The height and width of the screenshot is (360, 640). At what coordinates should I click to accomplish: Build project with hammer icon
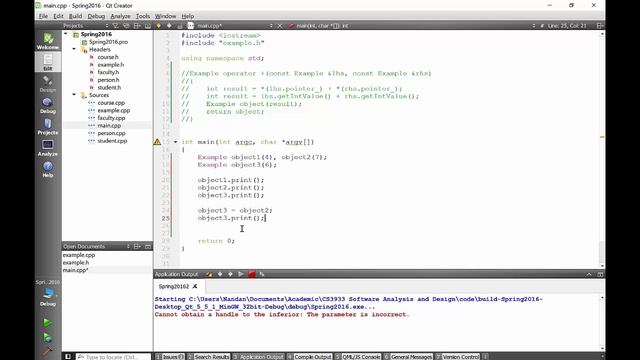(47, 351)
